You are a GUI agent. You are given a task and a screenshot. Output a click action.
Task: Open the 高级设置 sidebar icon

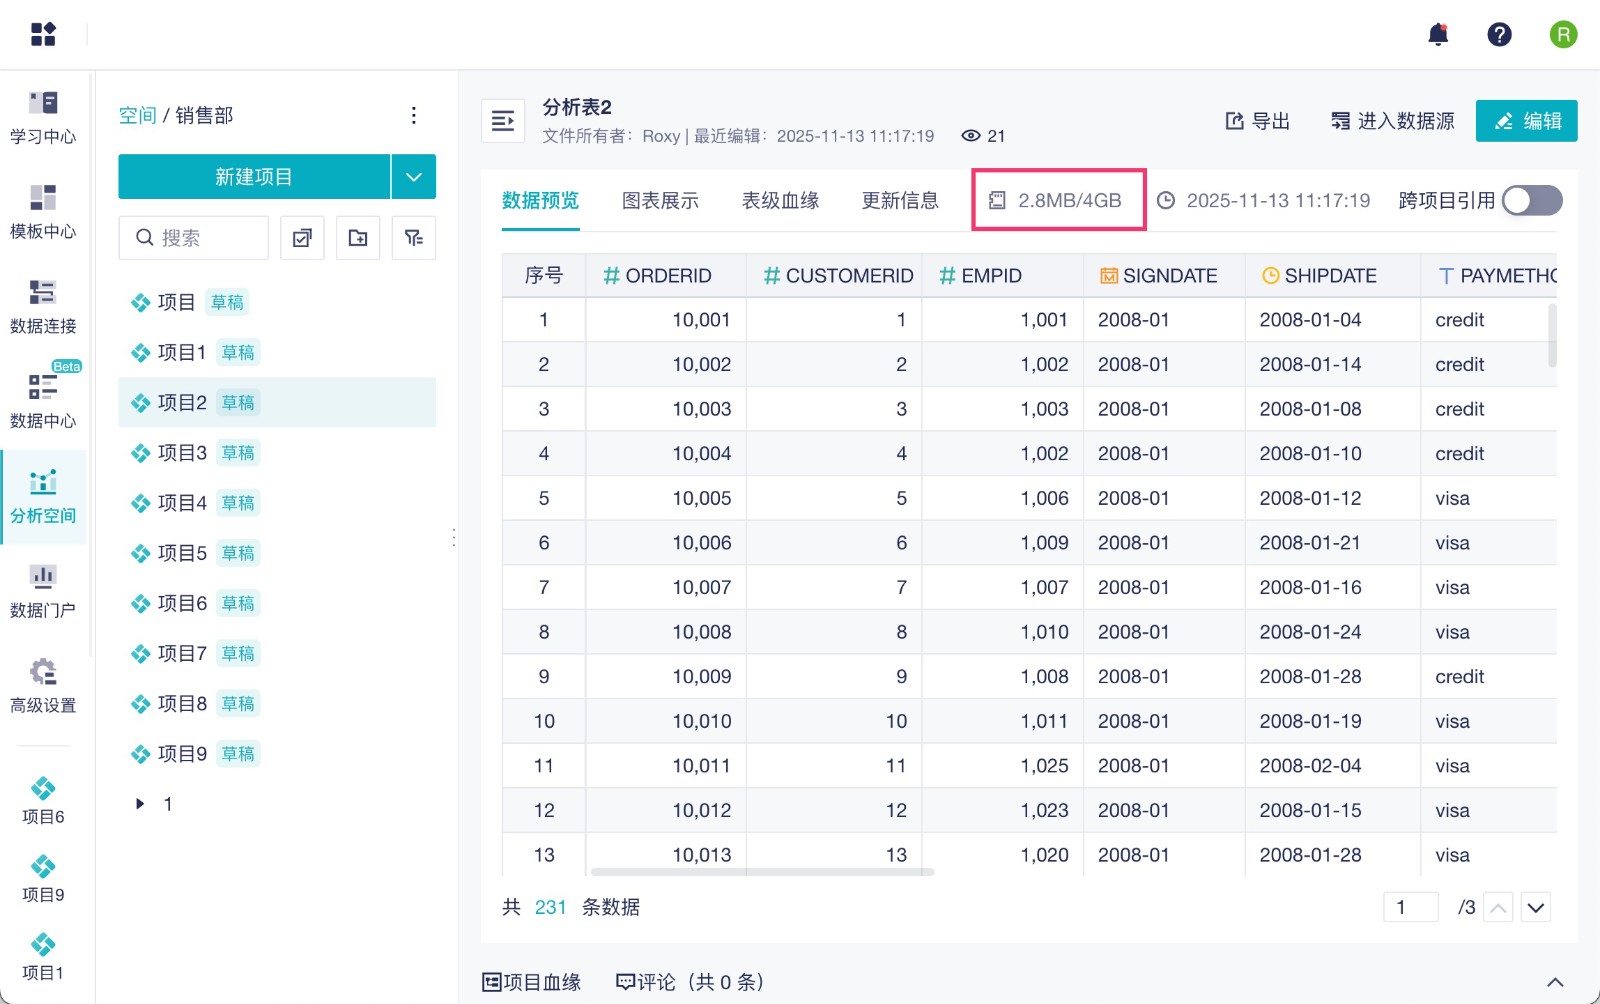tap(43, 685)
